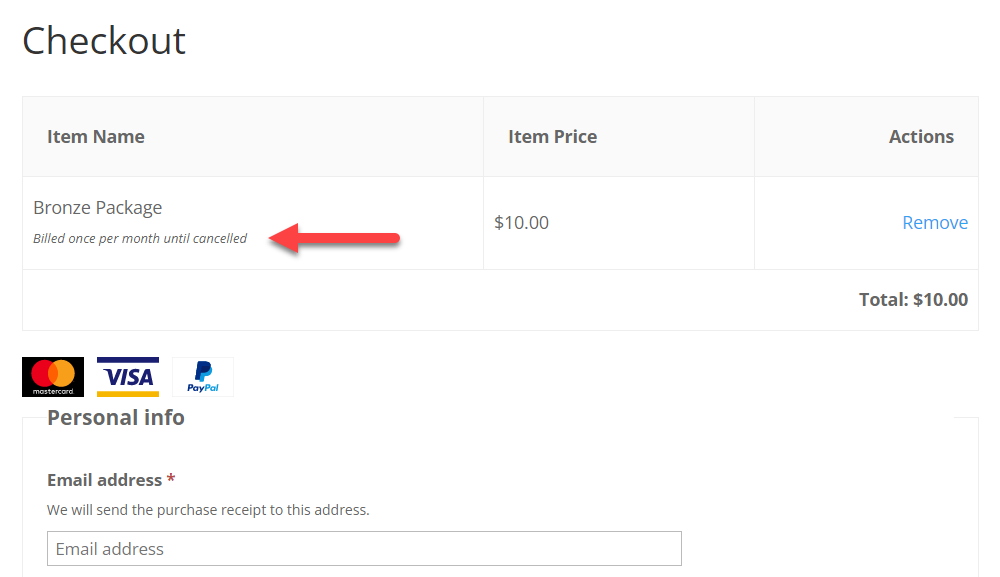The width and height of the screenshot is (1000, 577).
Task: Select the billed once per month note
Action: point(140,238)
